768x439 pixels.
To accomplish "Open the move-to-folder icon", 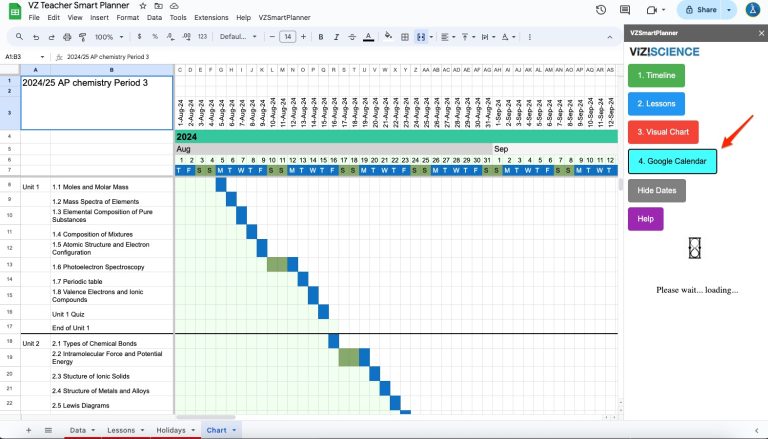I will point(158,6).
